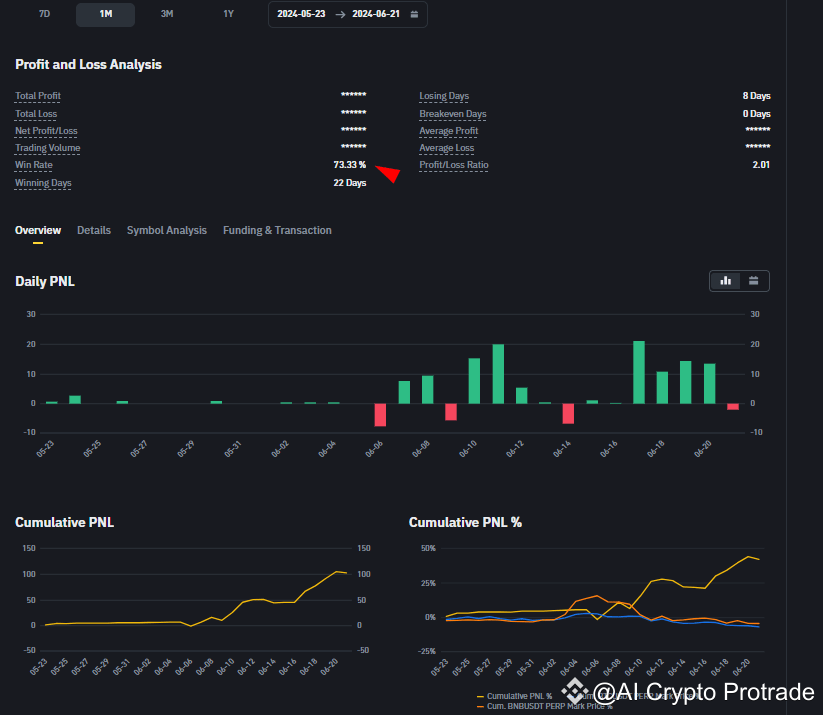
Task: Click the Winning Days label
Action: pyautogui.click(x=43, y=183)
